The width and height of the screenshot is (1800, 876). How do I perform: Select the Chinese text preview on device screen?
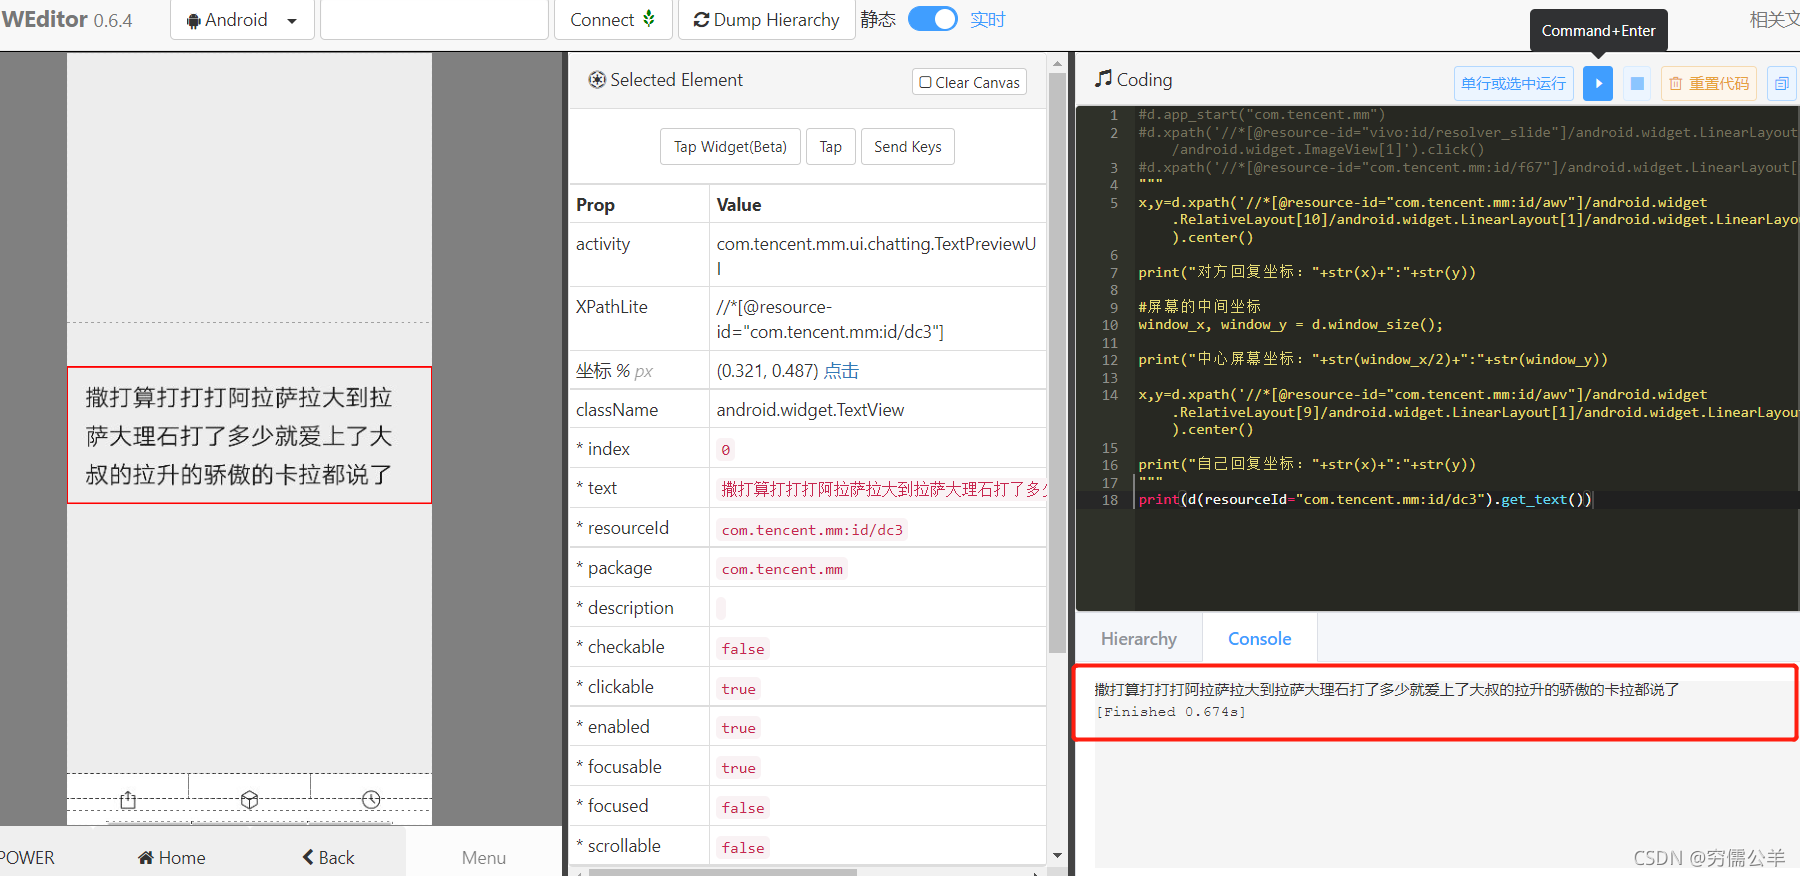(x=249, y=435)
